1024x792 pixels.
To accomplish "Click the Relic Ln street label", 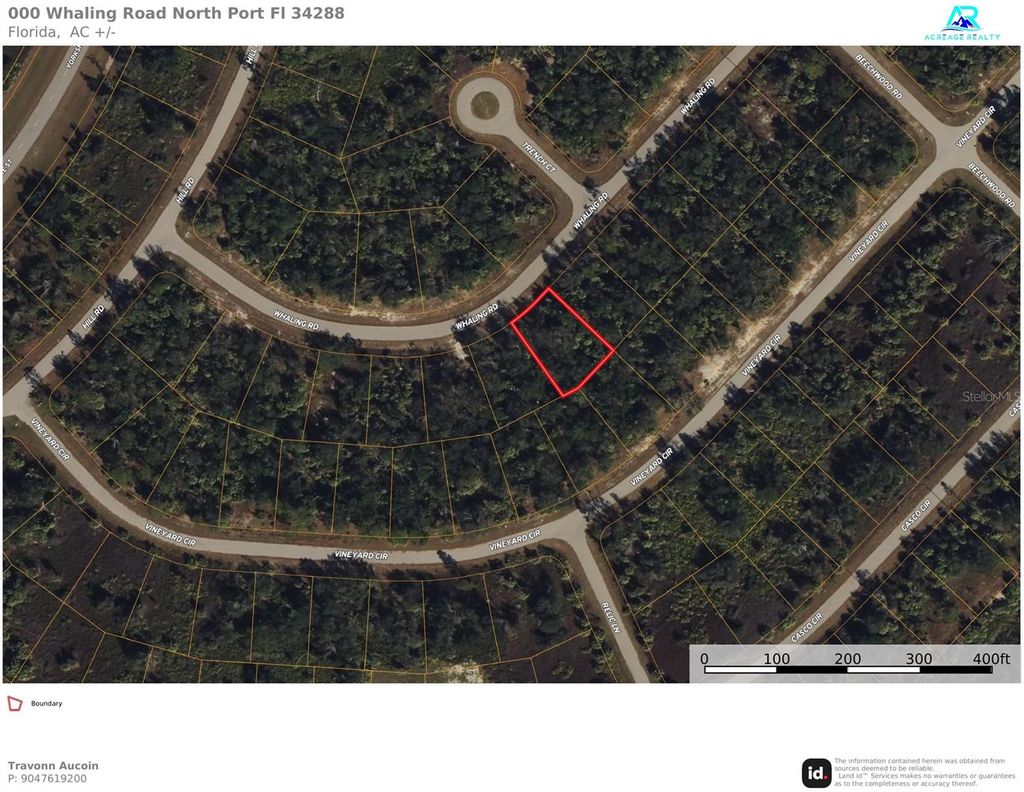I will coord(610,616).
